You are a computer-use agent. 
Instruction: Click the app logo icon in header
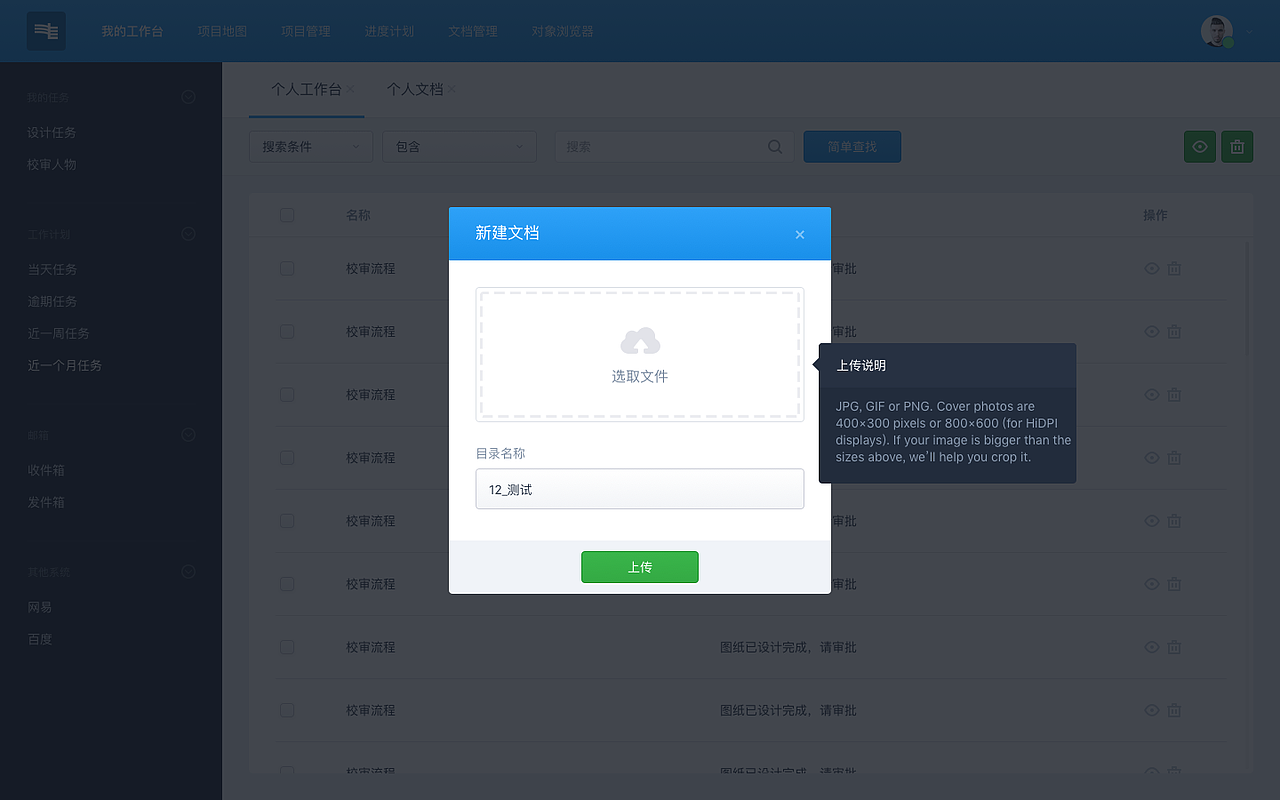click(x=46, y=31)
